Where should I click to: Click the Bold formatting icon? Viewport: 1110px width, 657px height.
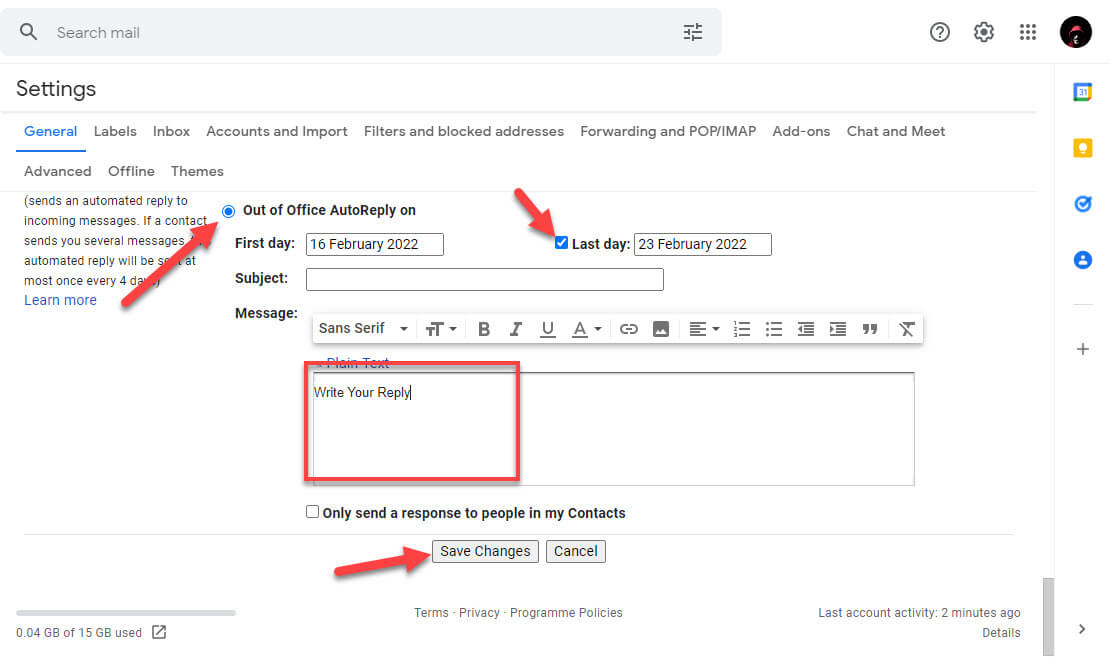484,329
